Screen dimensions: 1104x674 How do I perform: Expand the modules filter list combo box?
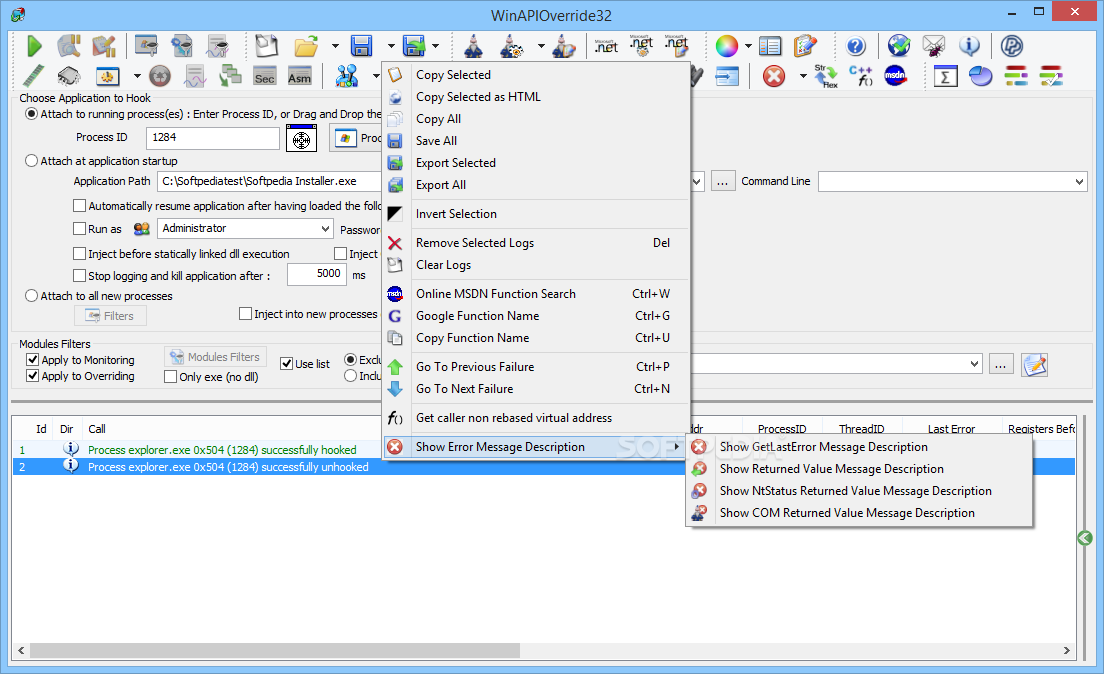pyautogui.click(x=974, y=364)
